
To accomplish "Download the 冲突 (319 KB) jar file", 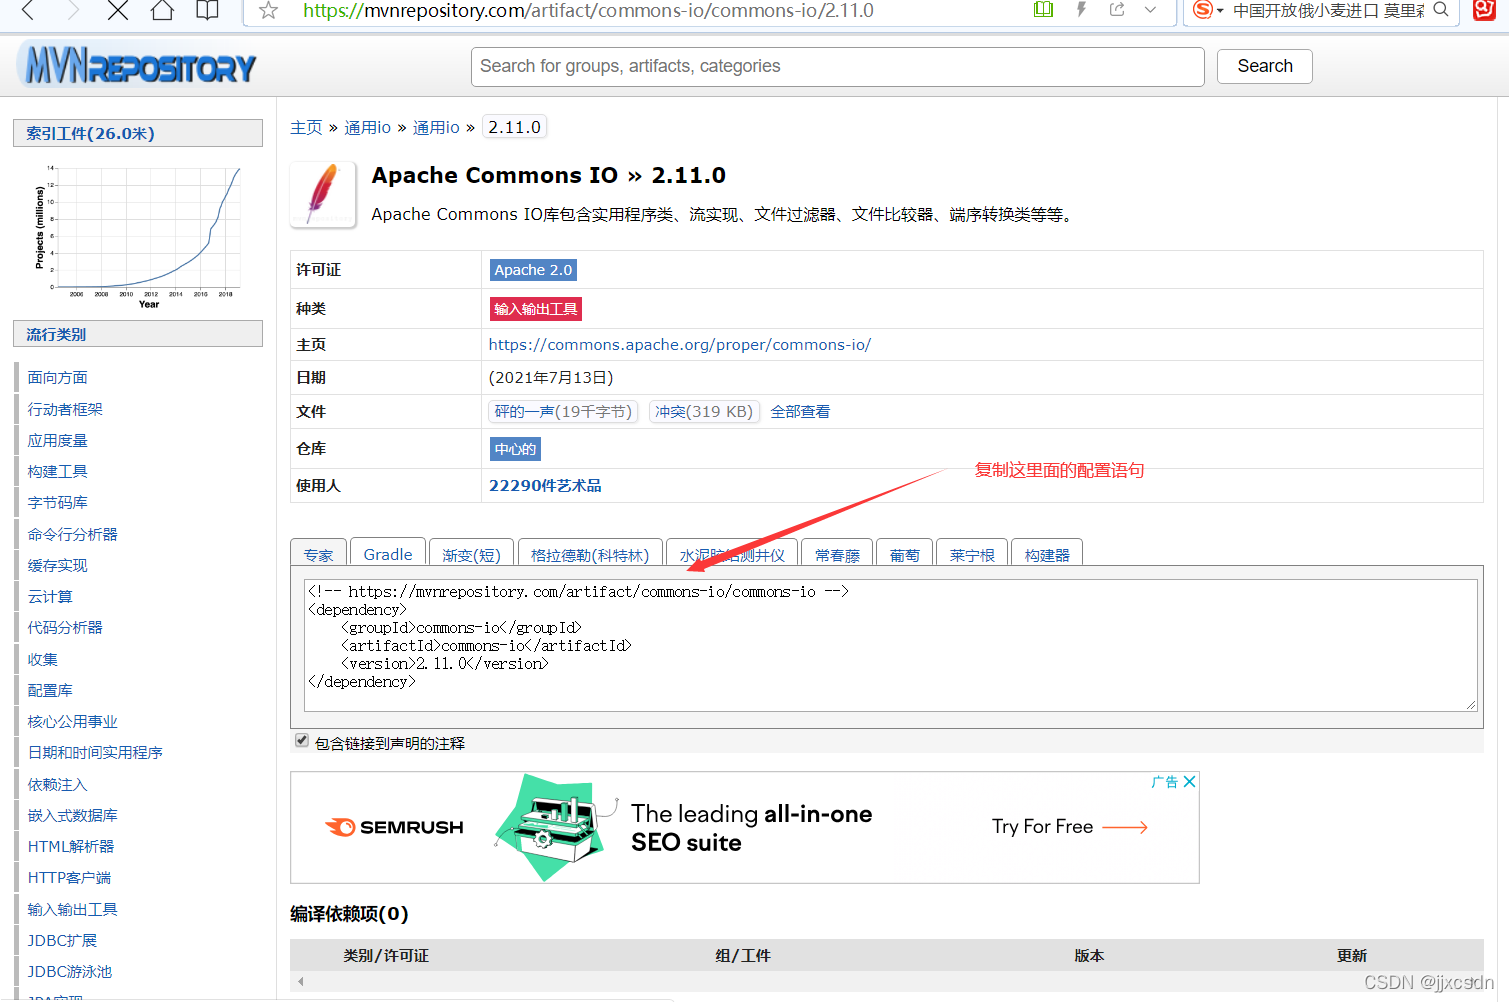I will [x=704, y=412].
